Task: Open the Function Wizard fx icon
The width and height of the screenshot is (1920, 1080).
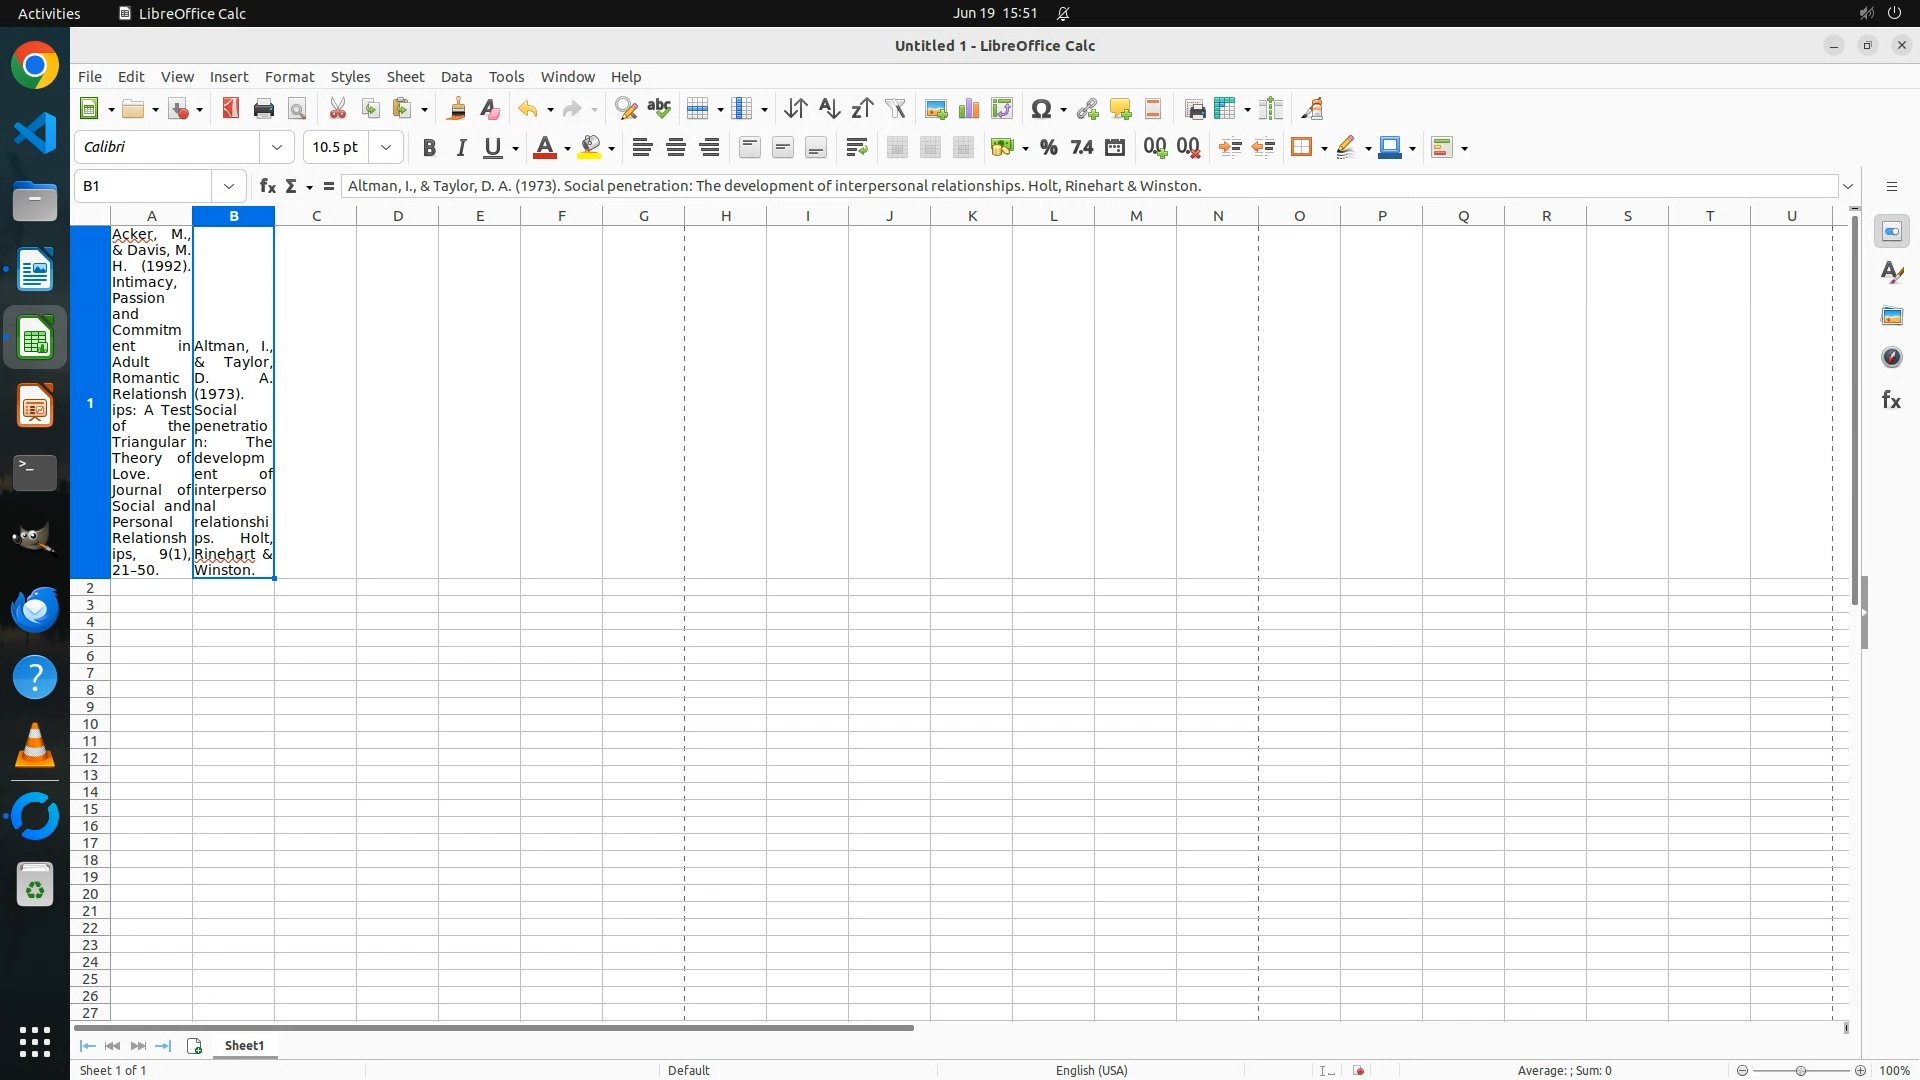Action: (267, 186)
